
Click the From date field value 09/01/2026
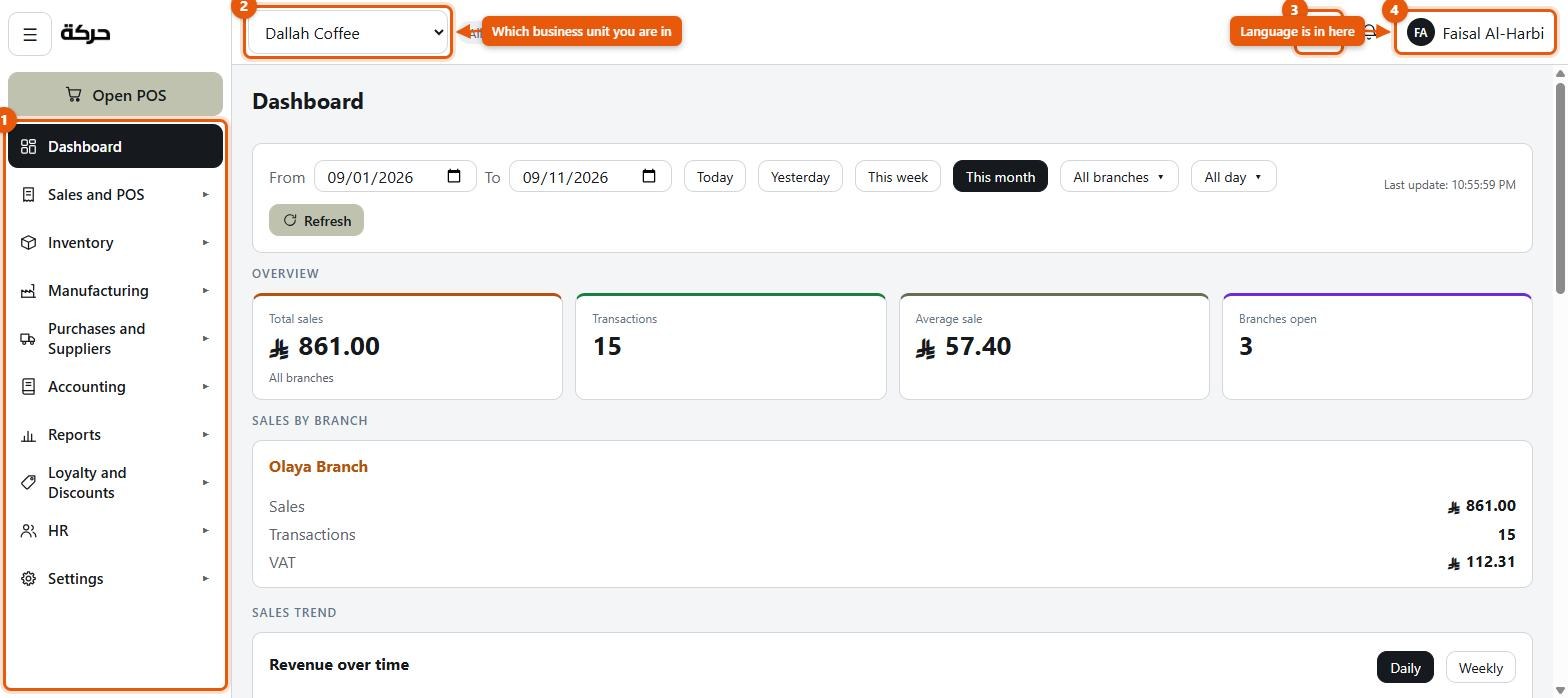(370, 177)
